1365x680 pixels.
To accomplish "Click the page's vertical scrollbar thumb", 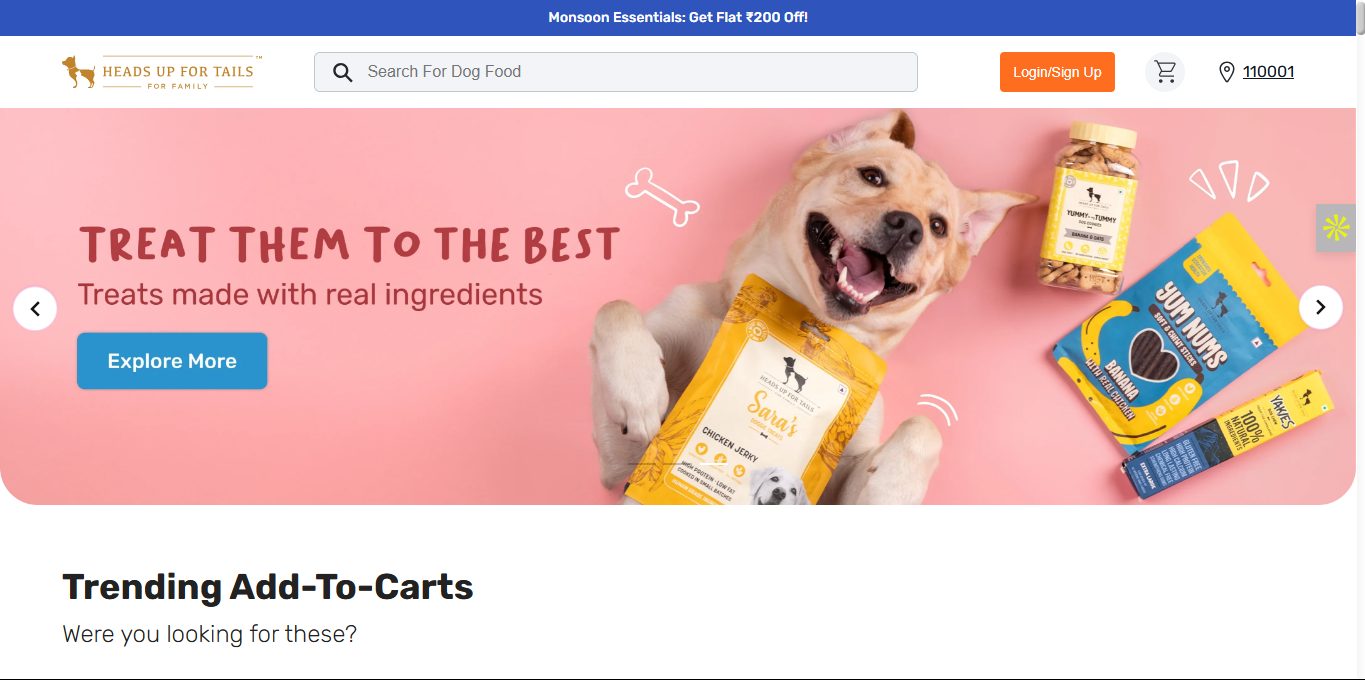I will (x=1360, y=18).
